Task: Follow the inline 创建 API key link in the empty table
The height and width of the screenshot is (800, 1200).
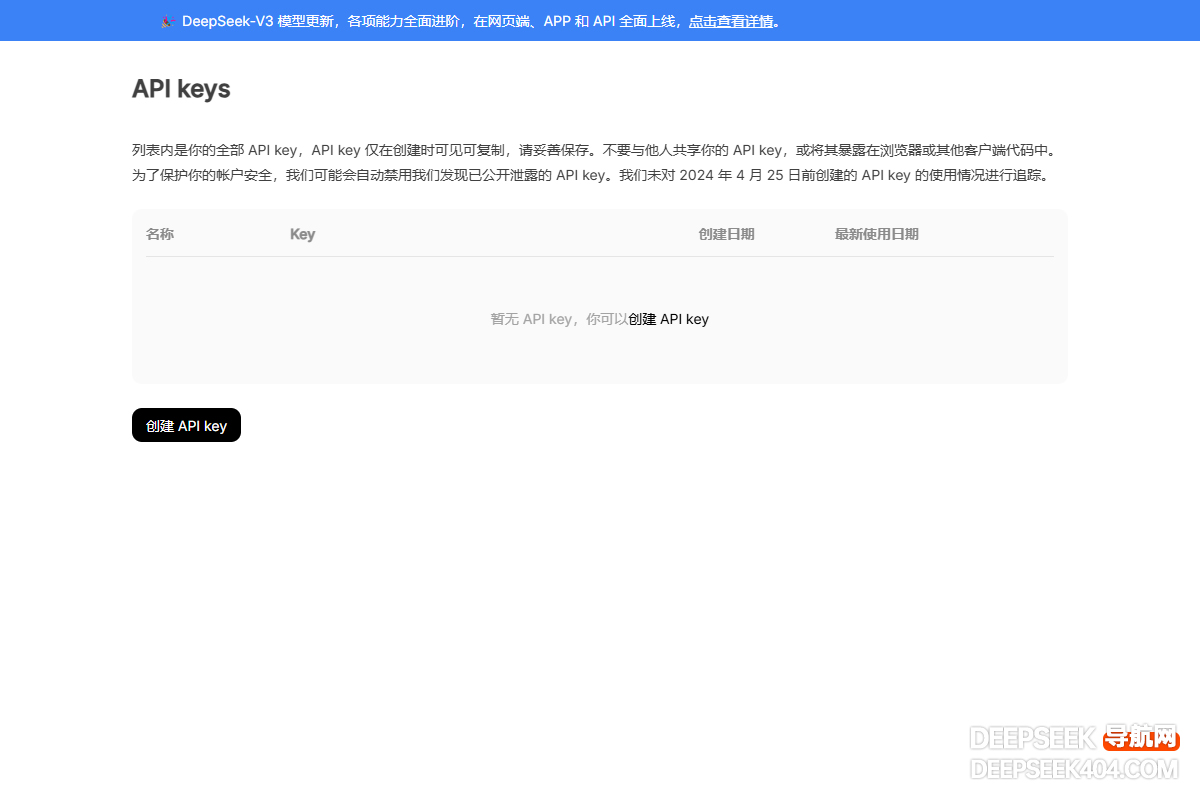Action: 668,319
